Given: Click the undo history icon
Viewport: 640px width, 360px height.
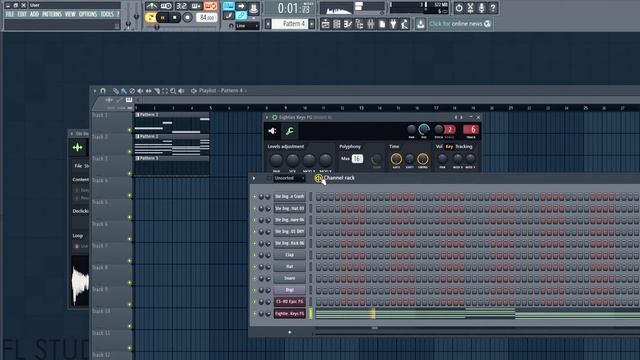Looking at the screenshot, I should [x=459, y=8].
